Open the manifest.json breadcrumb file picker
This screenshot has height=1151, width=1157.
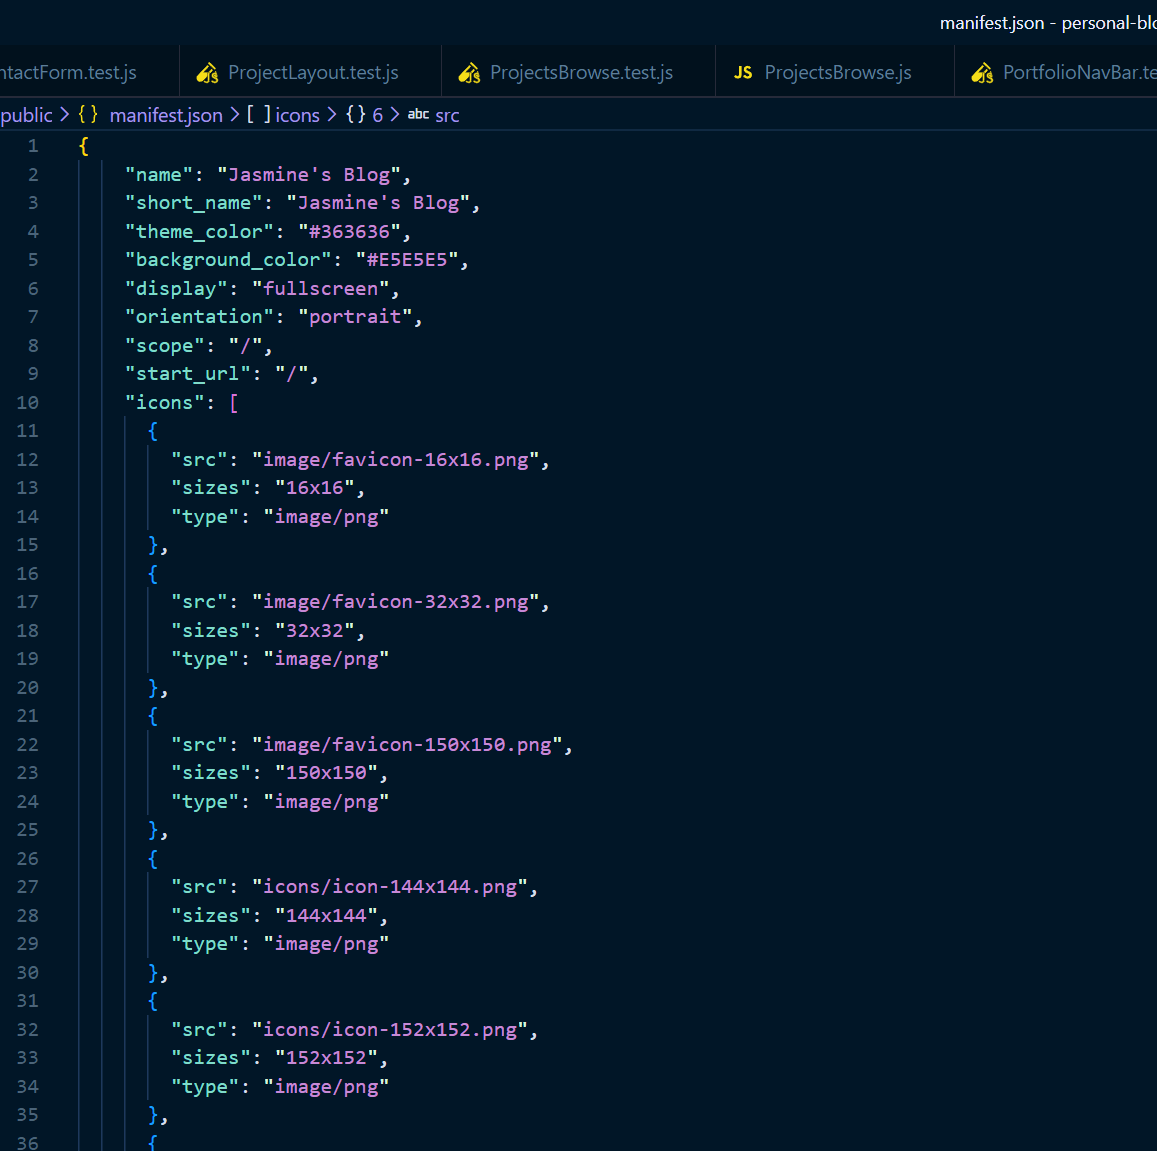point(166,115)
